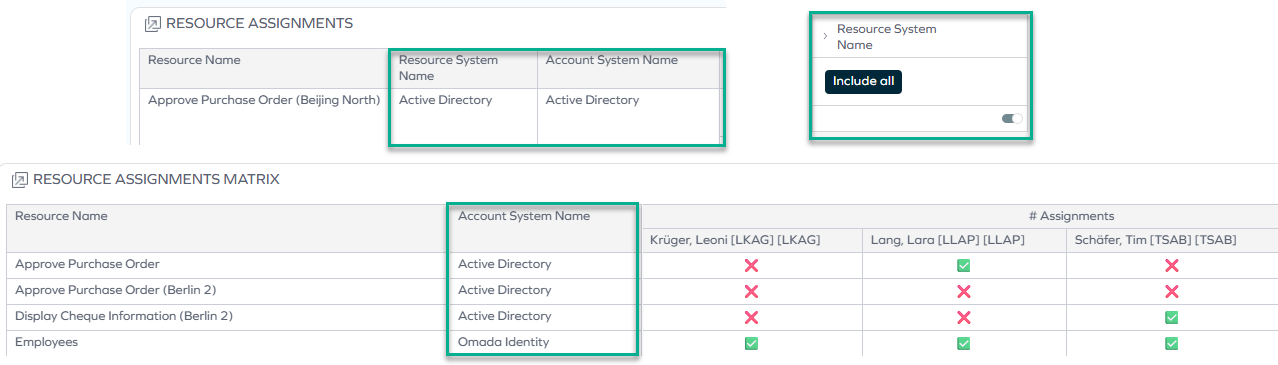Select Active Directory cell in Approve Purchase Order row
1278x365 pixels.
[505, 265]
